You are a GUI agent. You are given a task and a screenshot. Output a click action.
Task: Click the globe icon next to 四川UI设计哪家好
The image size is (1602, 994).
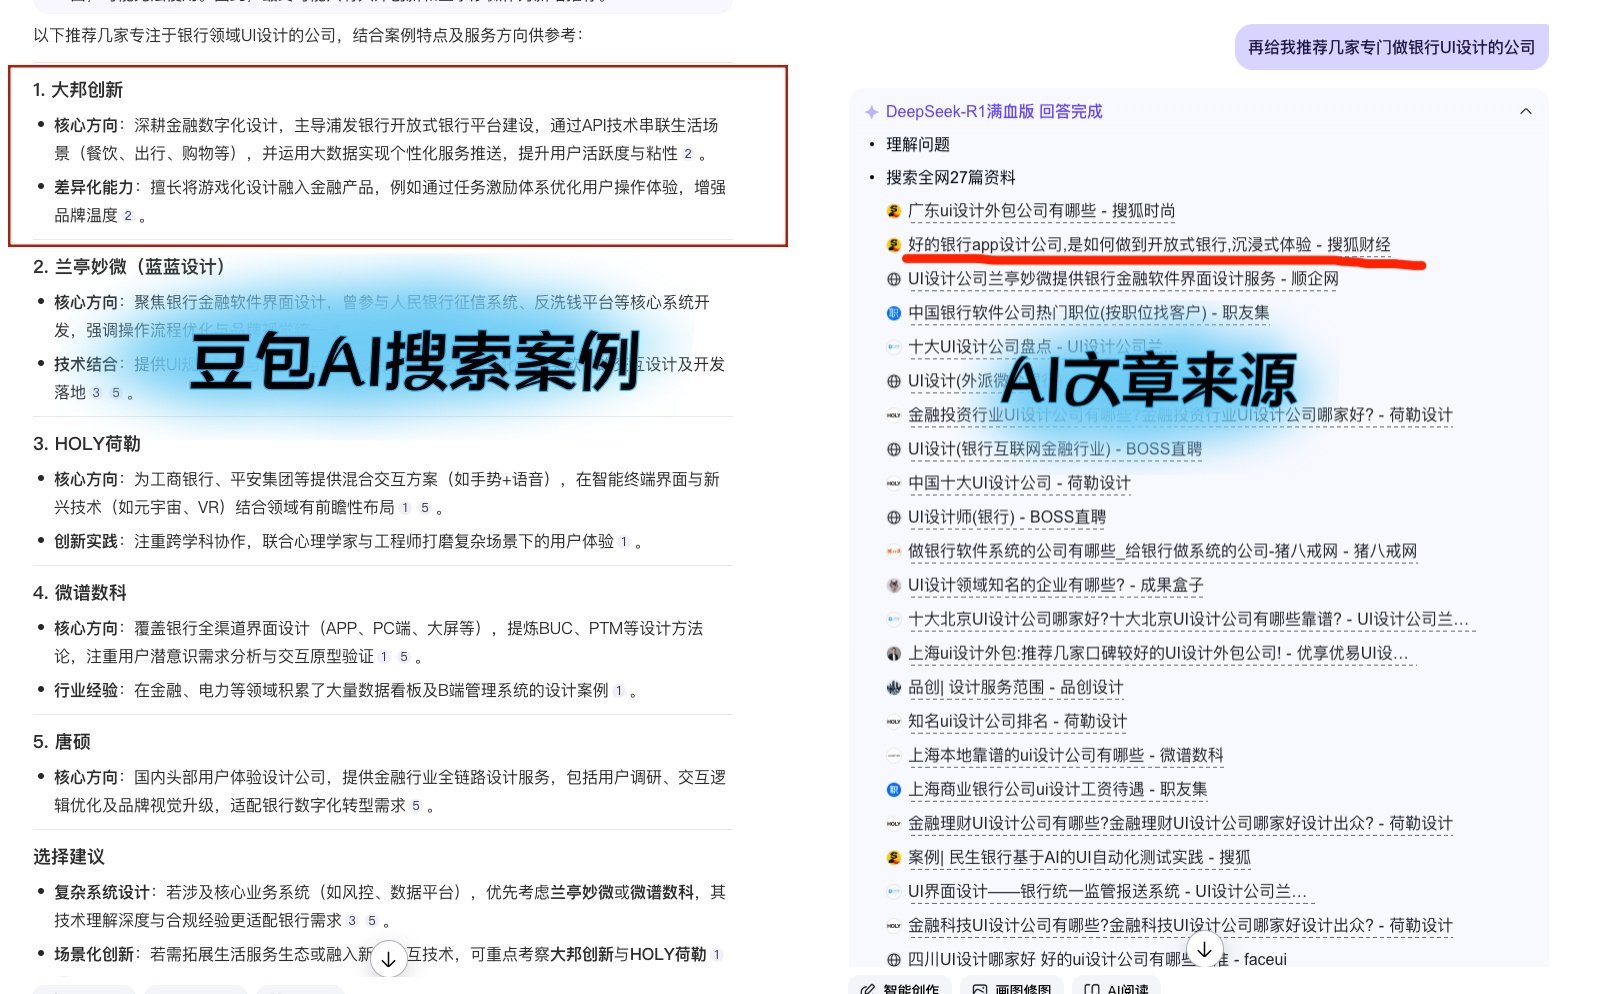[x=892, y=959]
